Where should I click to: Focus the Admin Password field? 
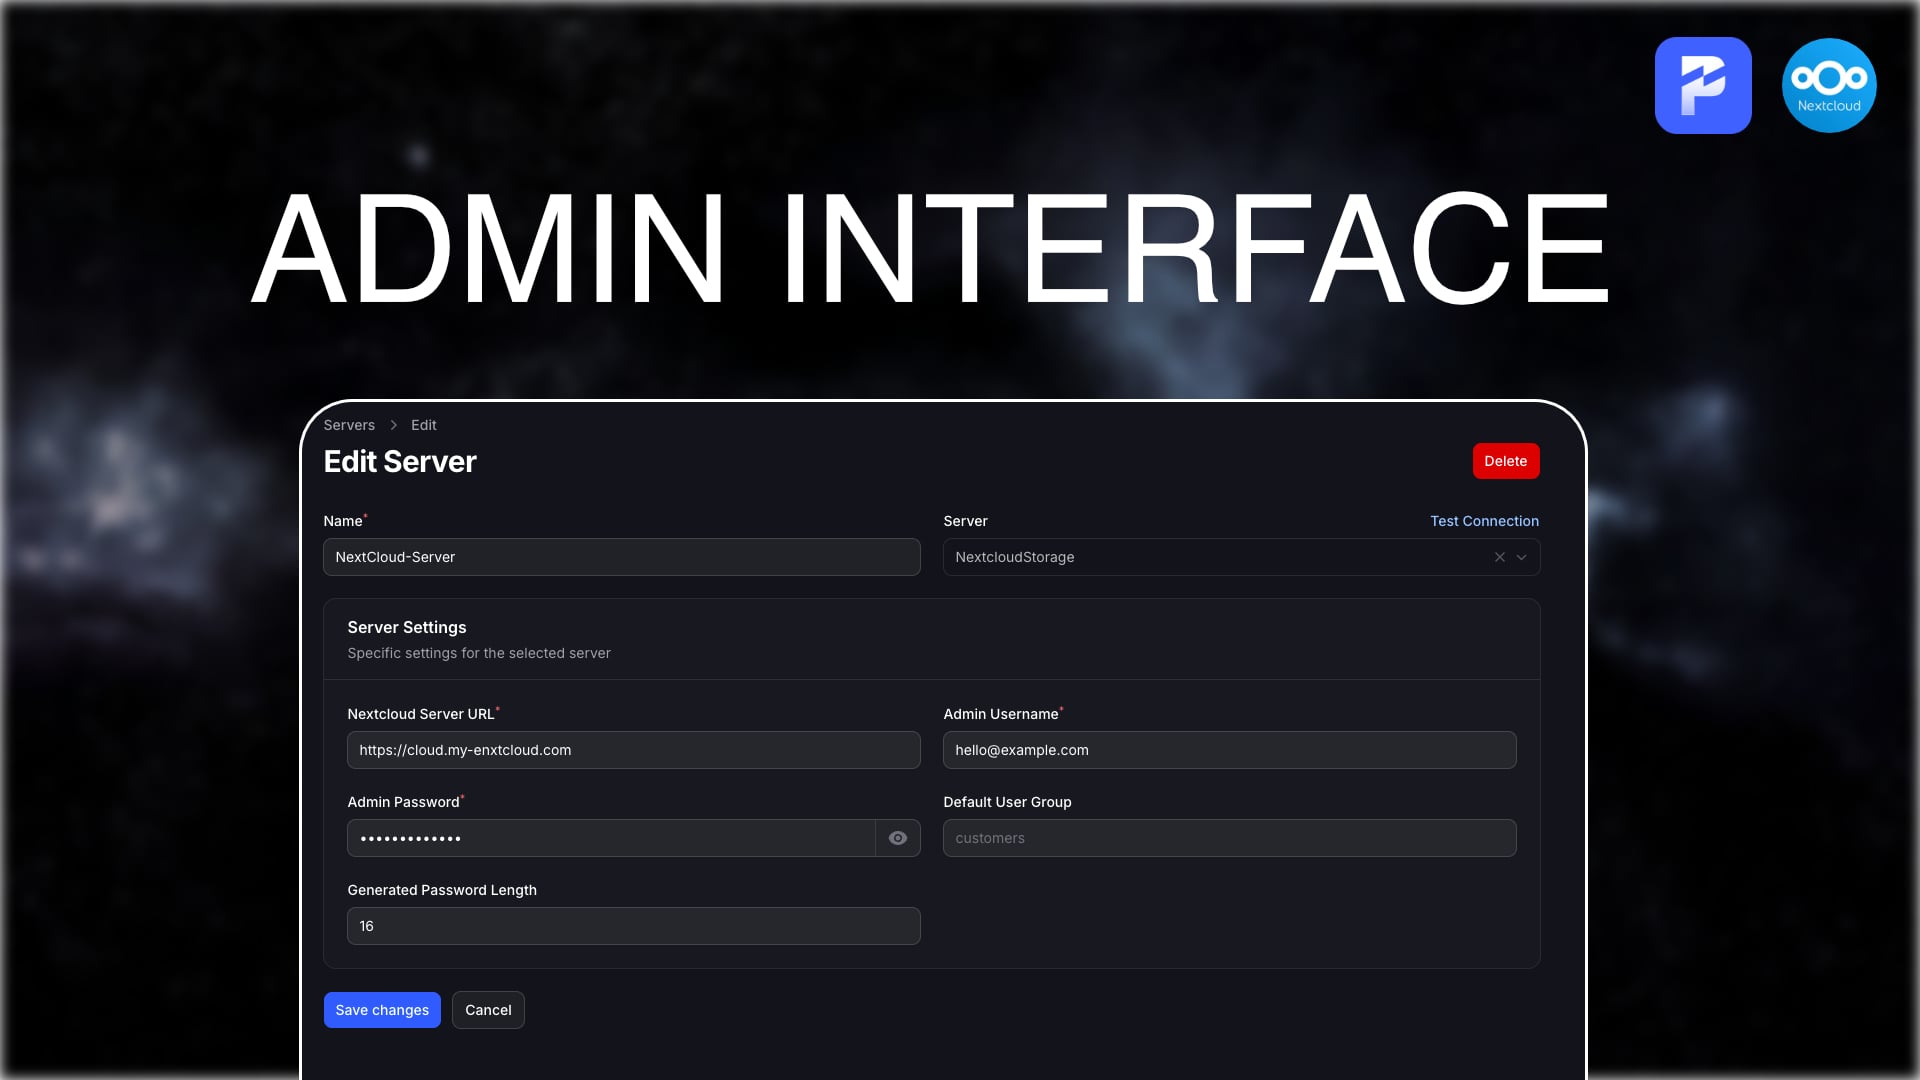click(610, 838)
